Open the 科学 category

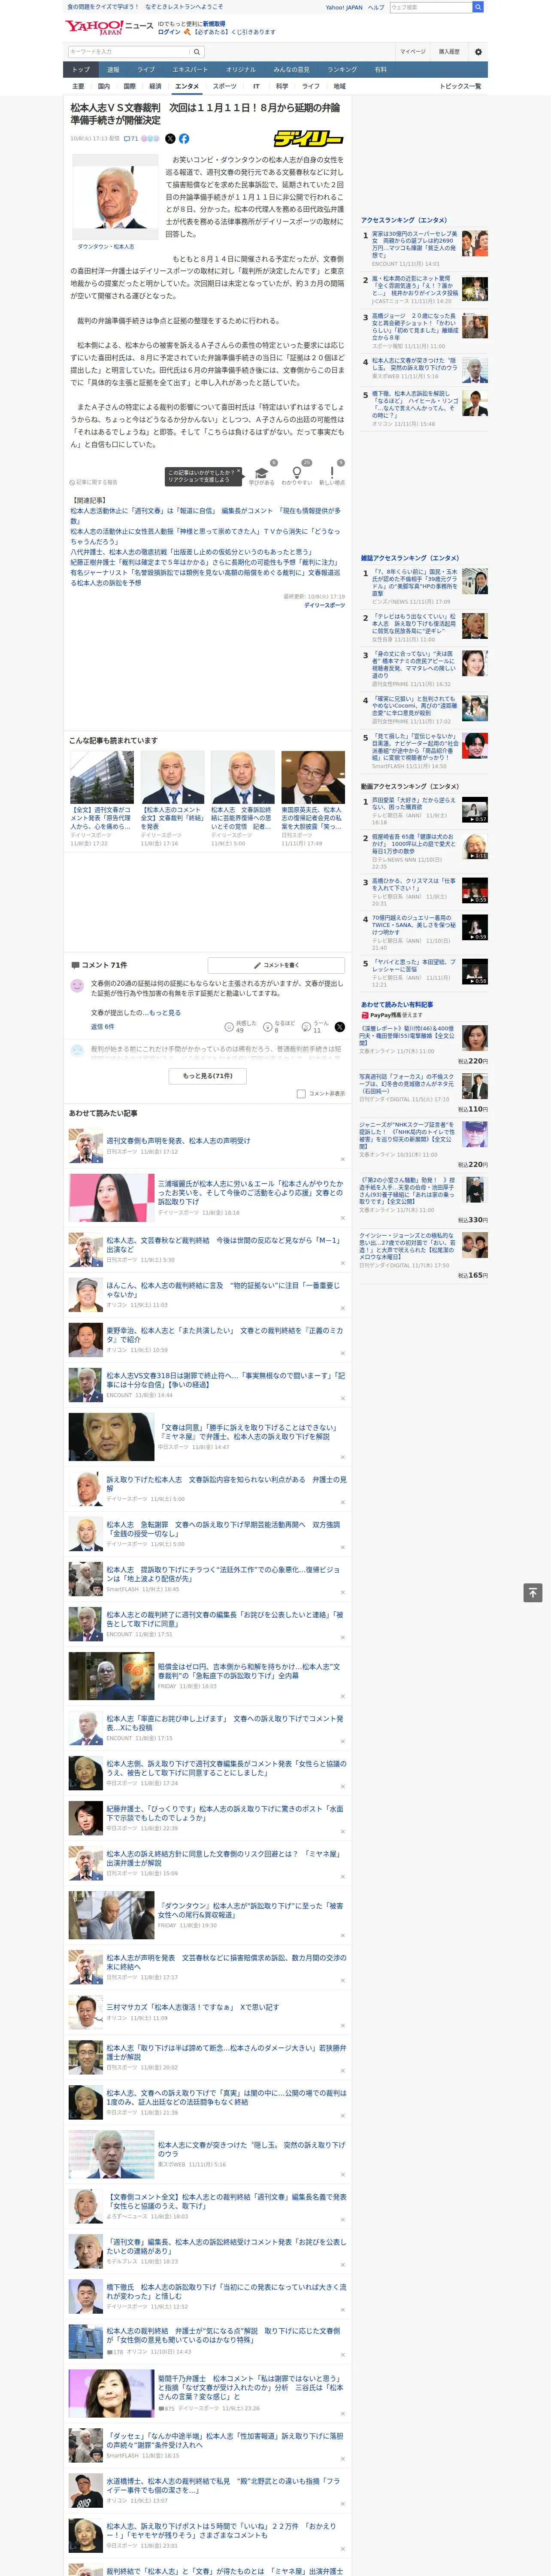pyautogui.click(x=282, y=86)
